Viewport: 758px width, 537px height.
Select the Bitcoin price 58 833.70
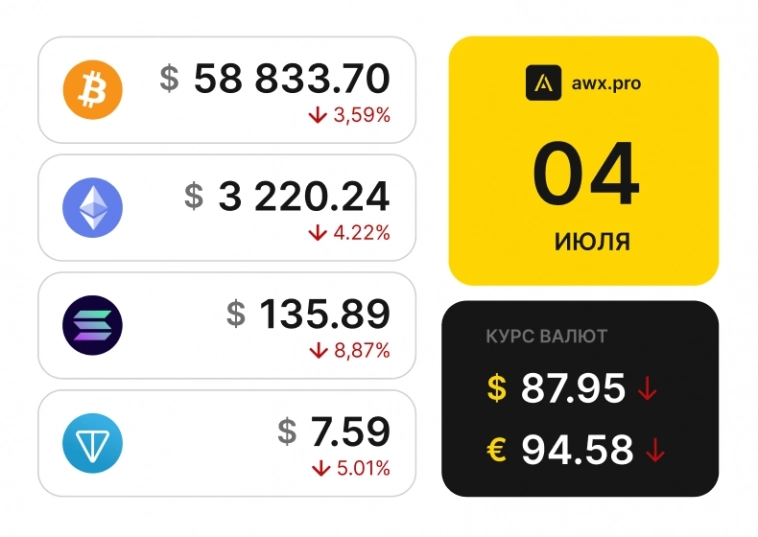click(x=291, y=79)
